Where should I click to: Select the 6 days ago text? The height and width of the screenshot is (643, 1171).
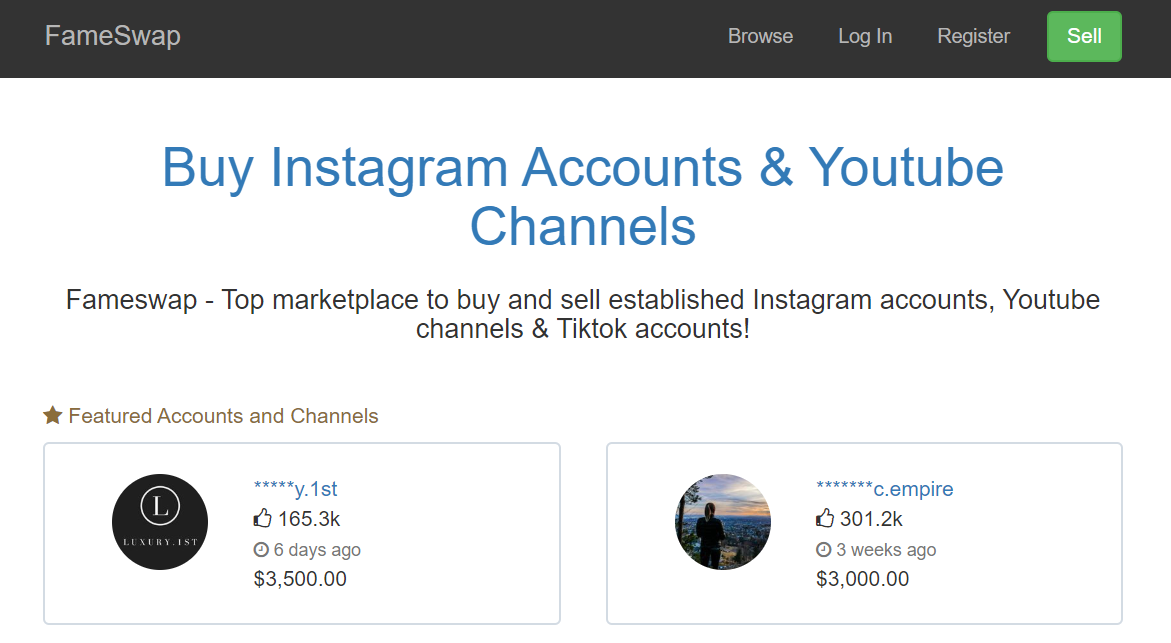point(317,550)
